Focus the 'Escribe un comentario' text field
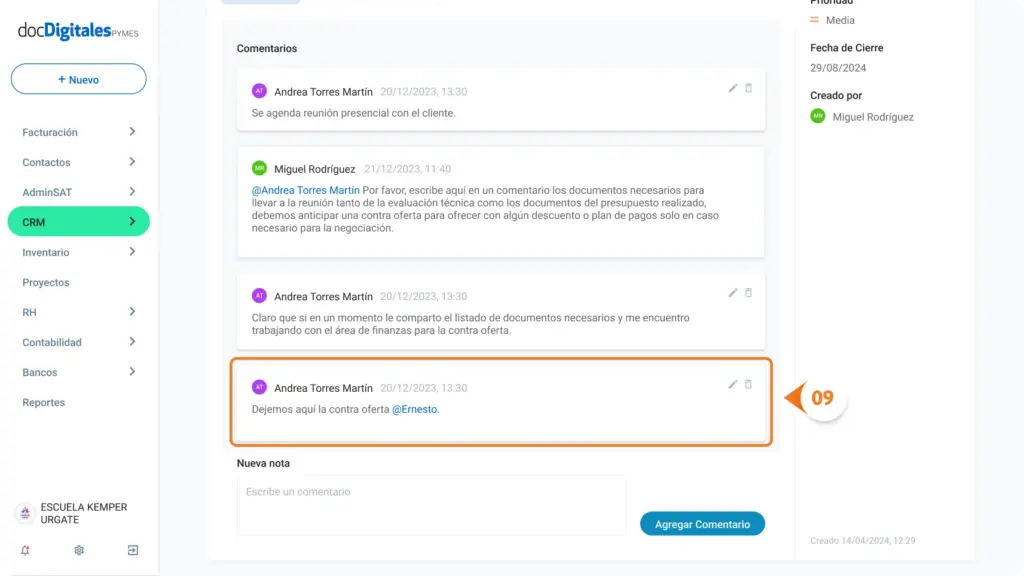Image resolution: width=1024 pixels, height=576 pixels. [x=431, y=505]
